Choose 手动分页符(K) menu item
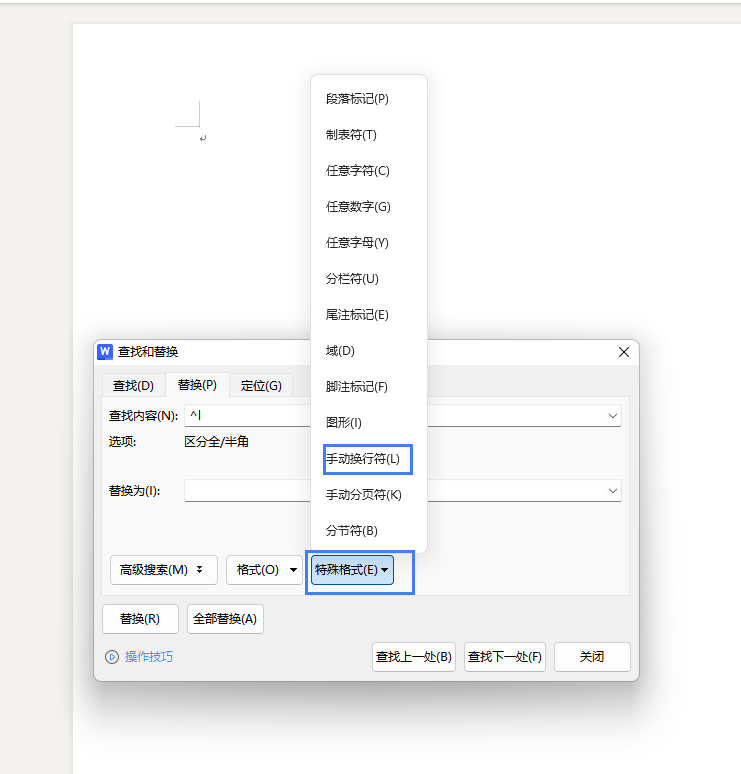Viewport: 741px width, 774px height. click(x=364, y=495)
